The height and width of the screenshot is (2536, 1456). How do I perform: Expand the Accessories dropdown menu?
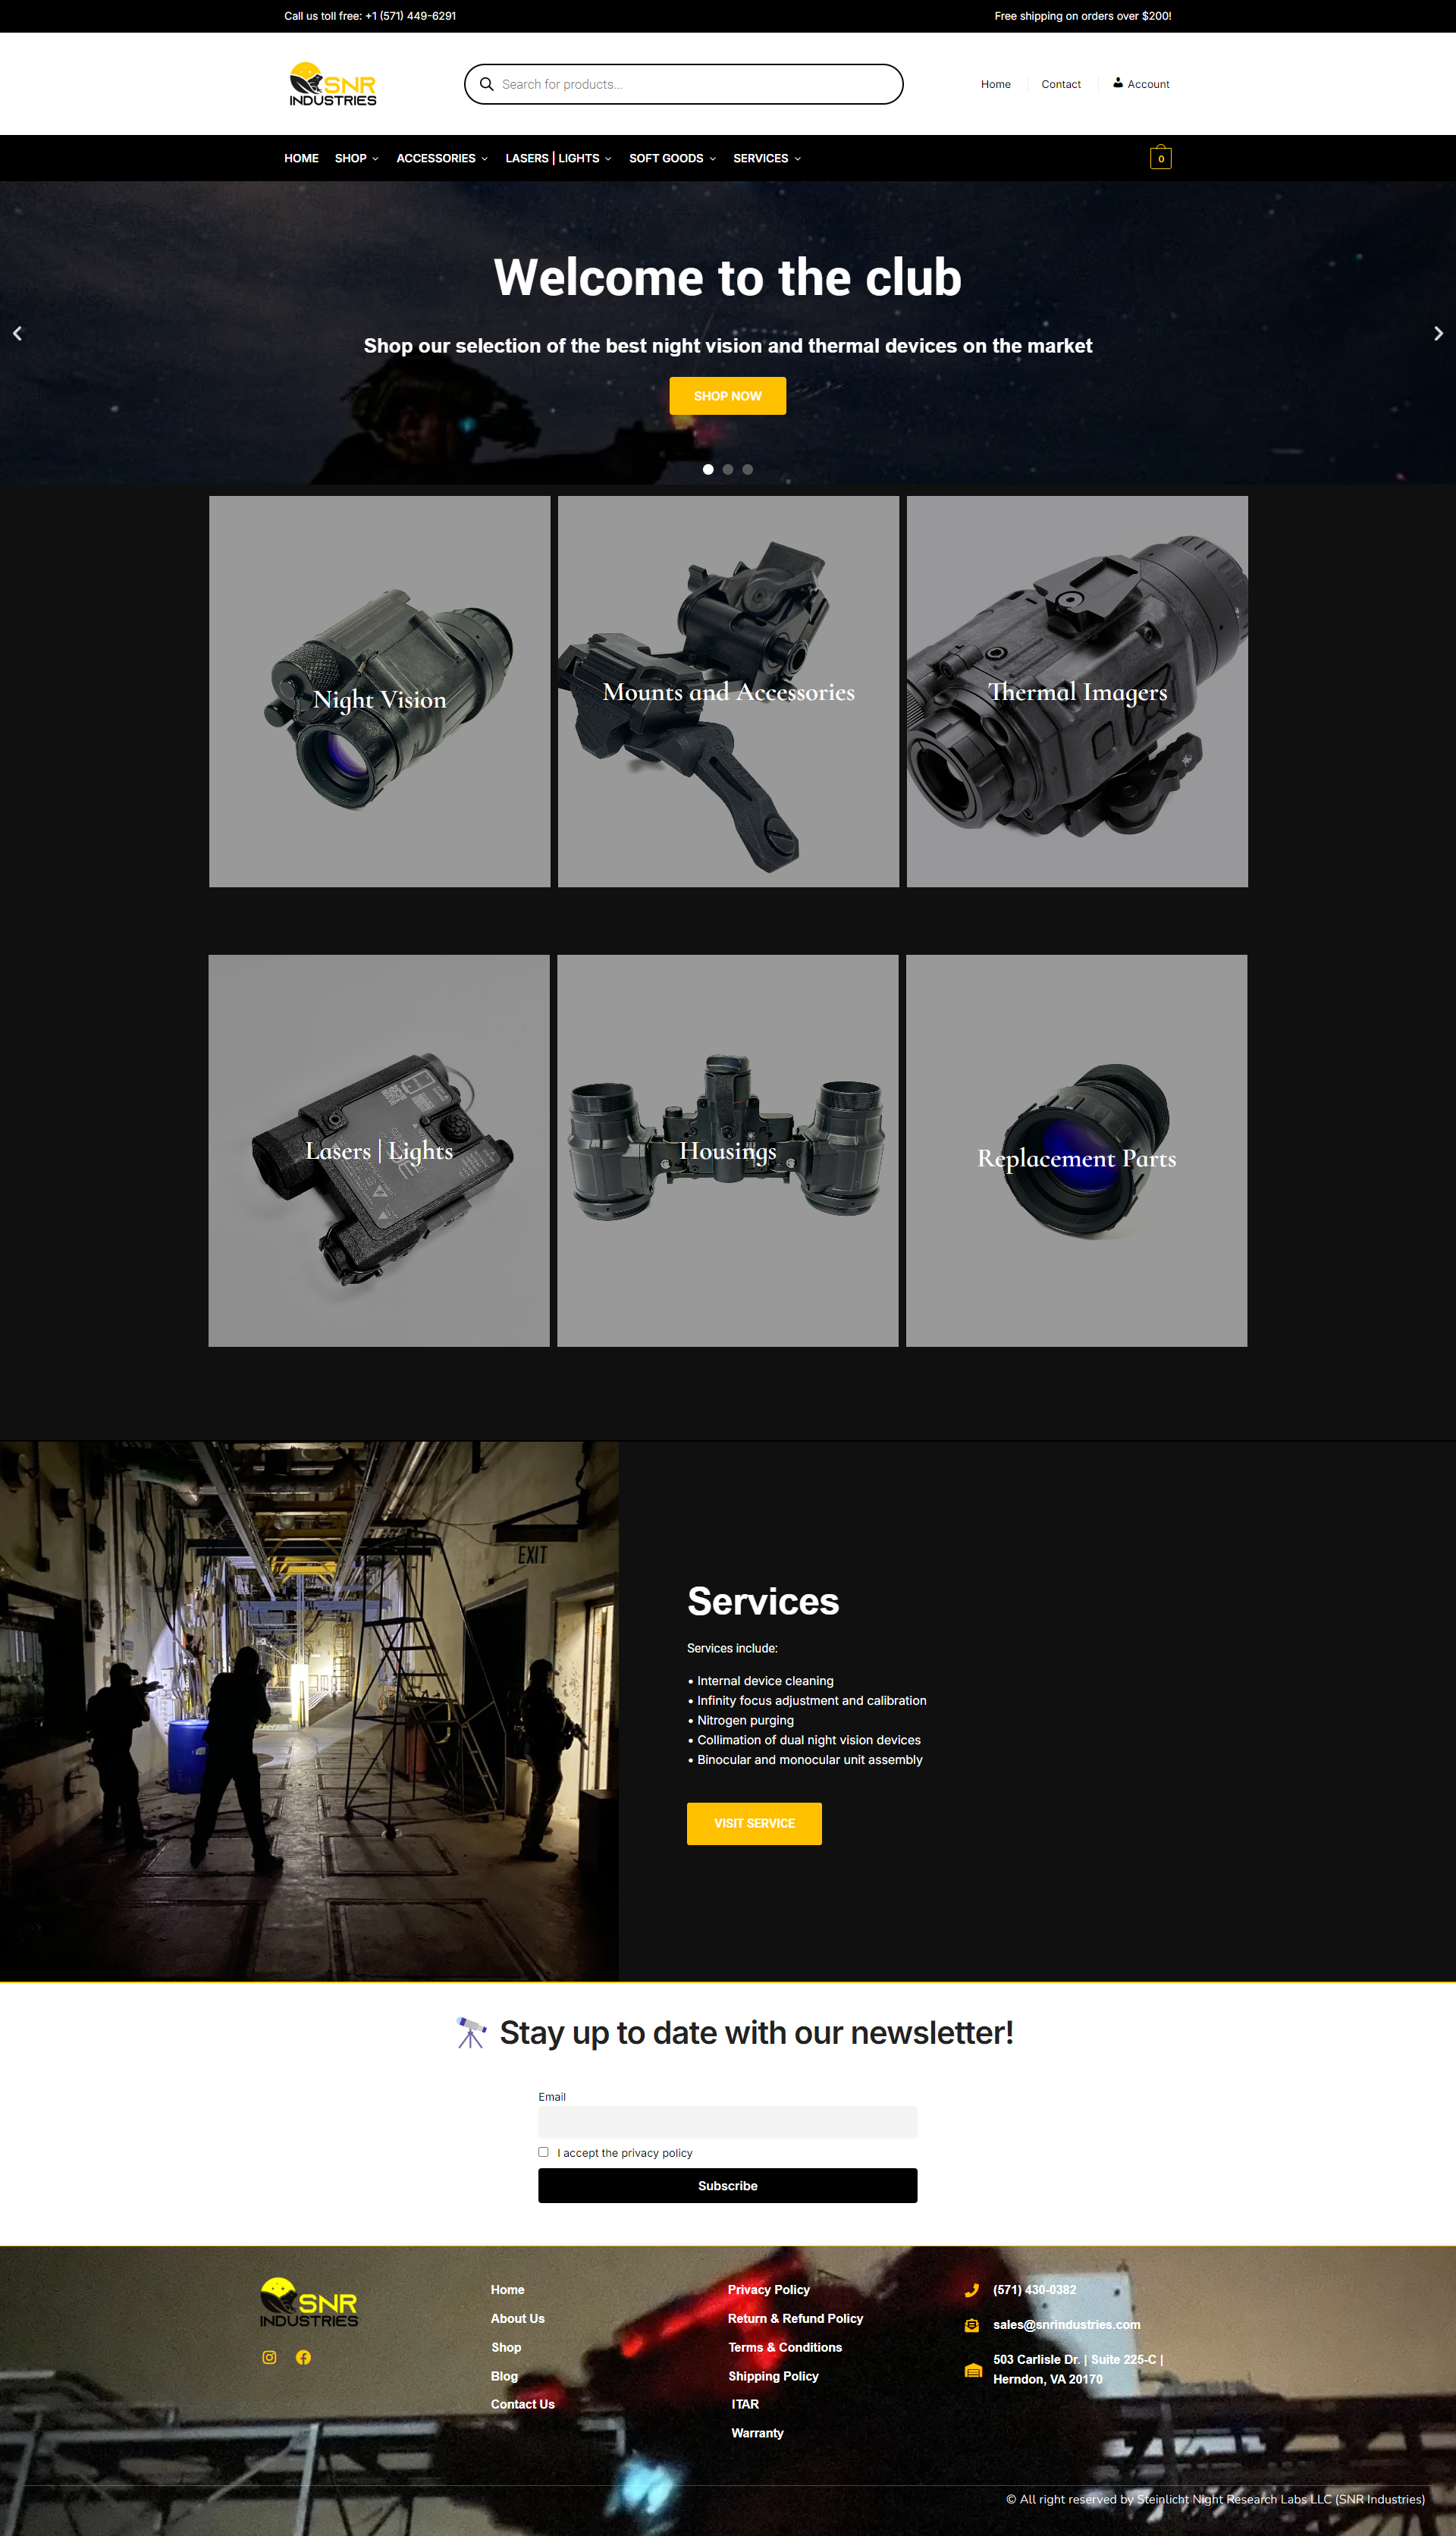[x=441, y=158]
